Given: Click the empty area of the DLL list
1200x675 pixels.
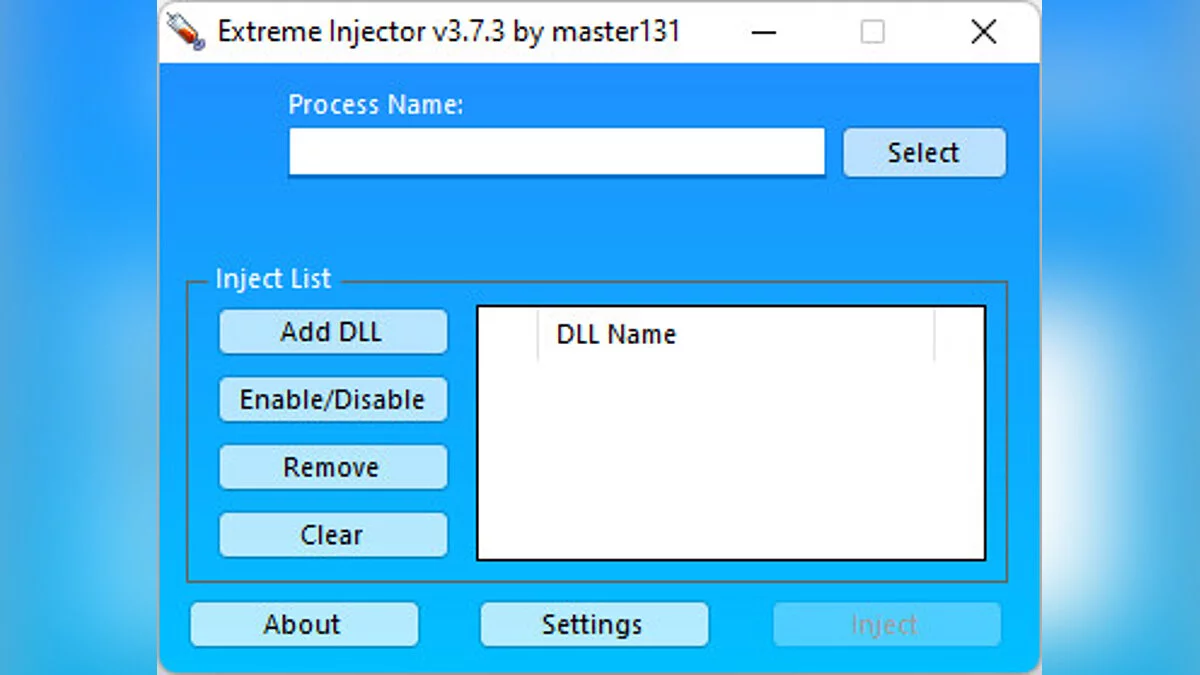Looking at the screenshot, I should click(x=730, y=460).
